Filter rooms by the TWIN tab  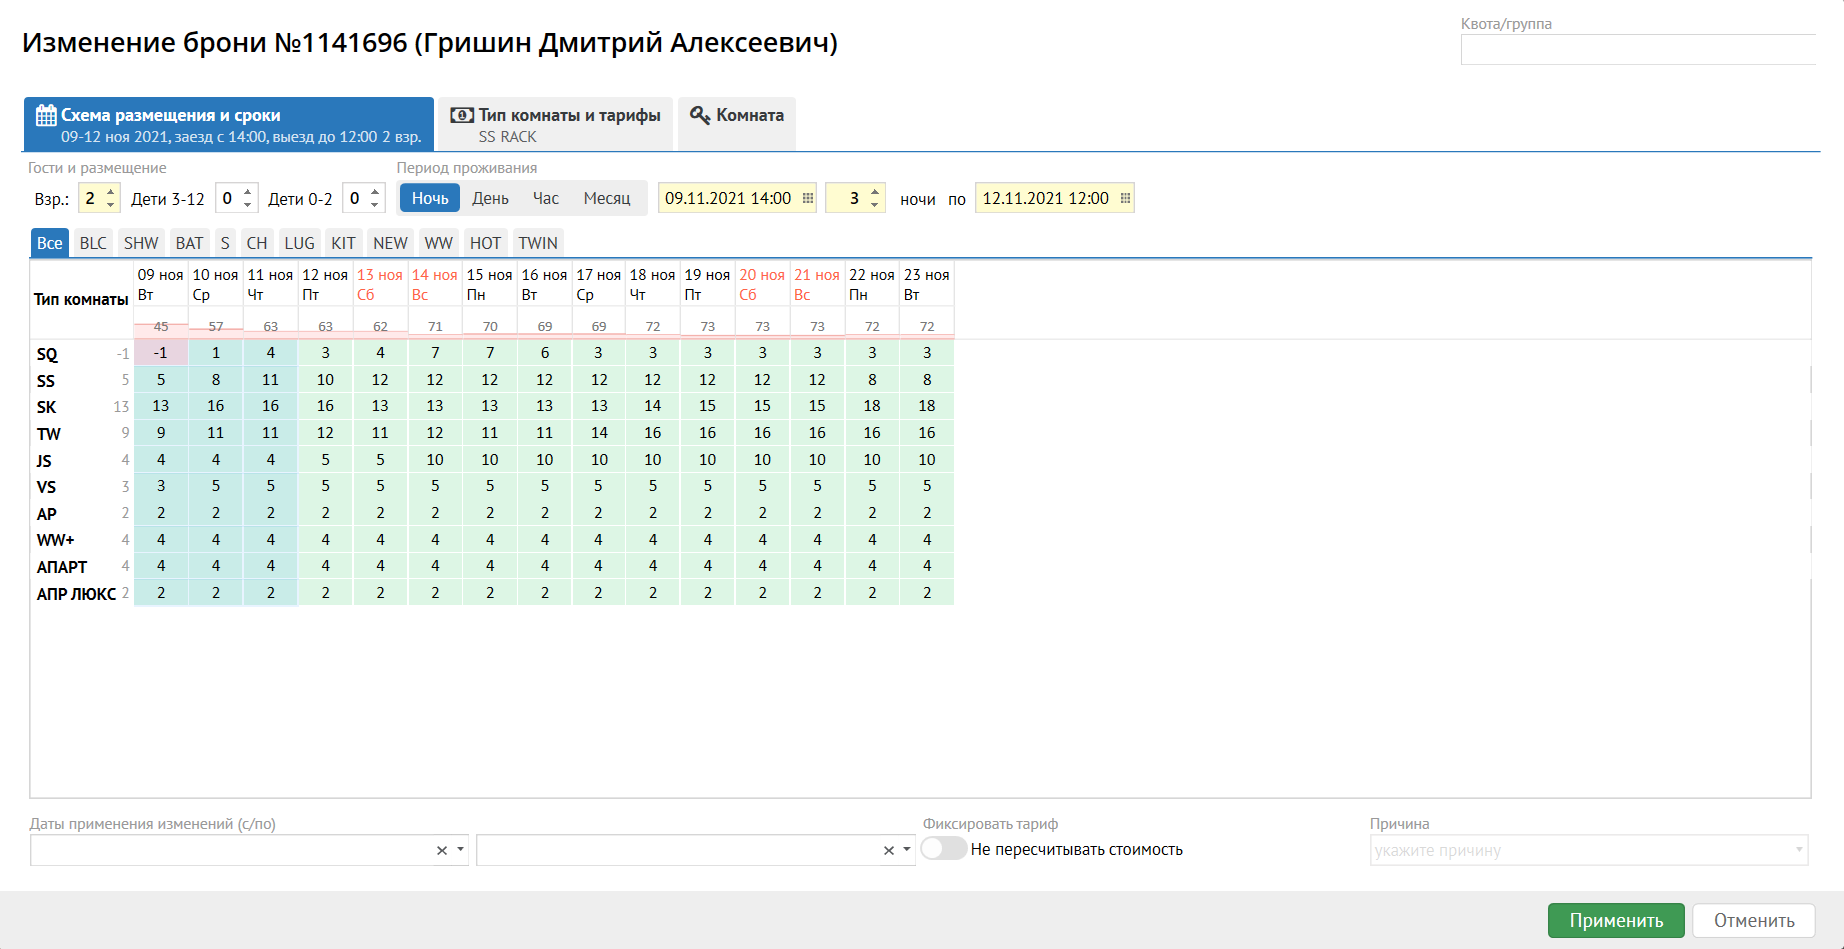pyautogui.click(x=538, y=243)
